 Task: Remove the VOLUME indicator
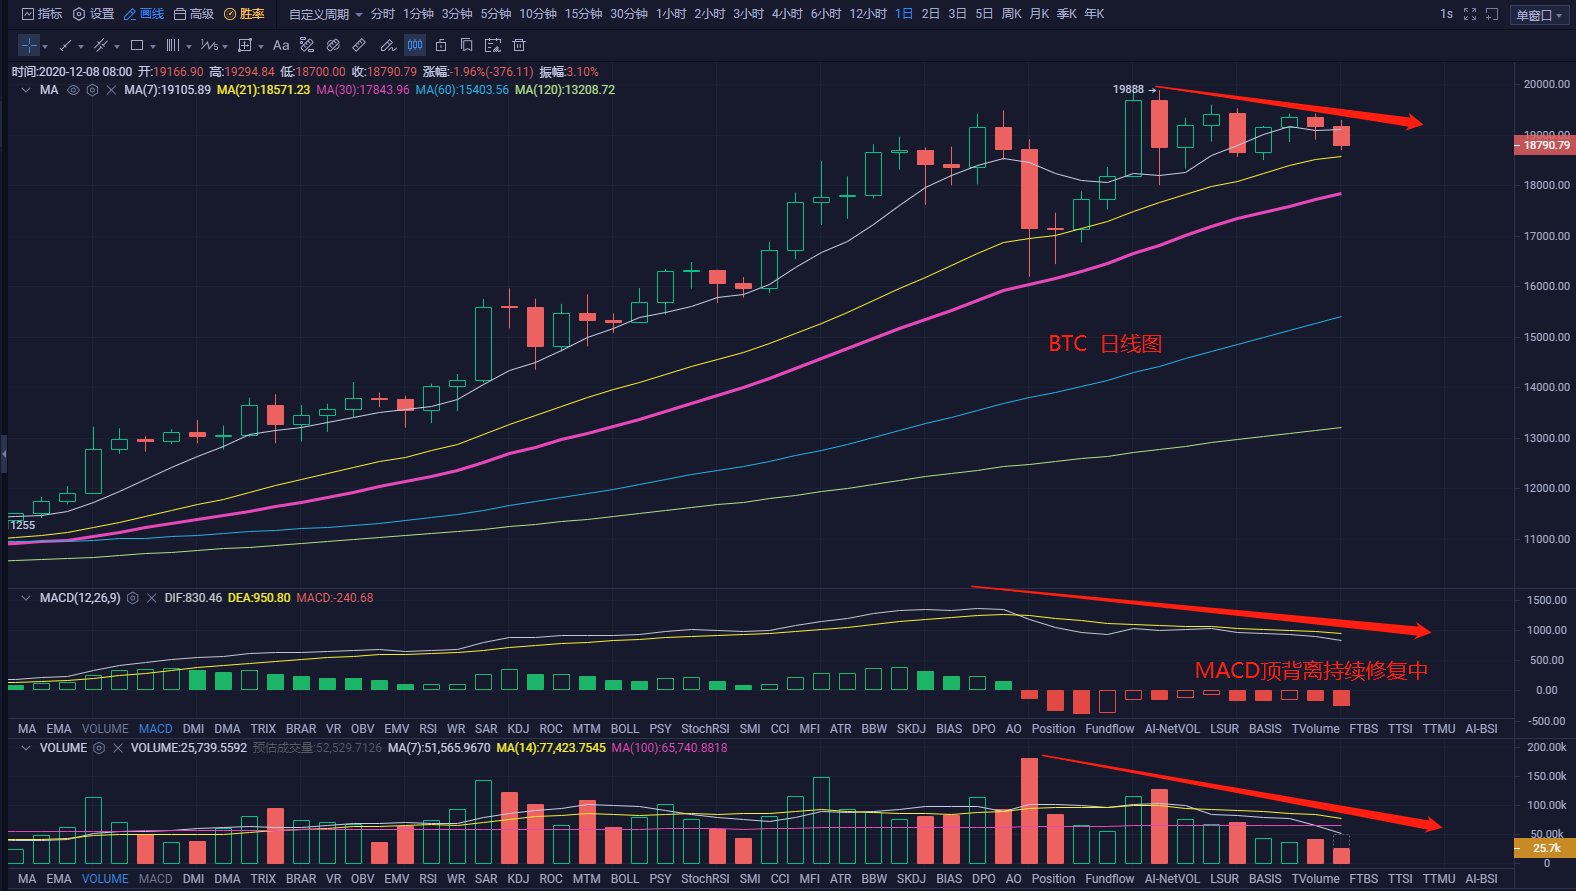118,748
